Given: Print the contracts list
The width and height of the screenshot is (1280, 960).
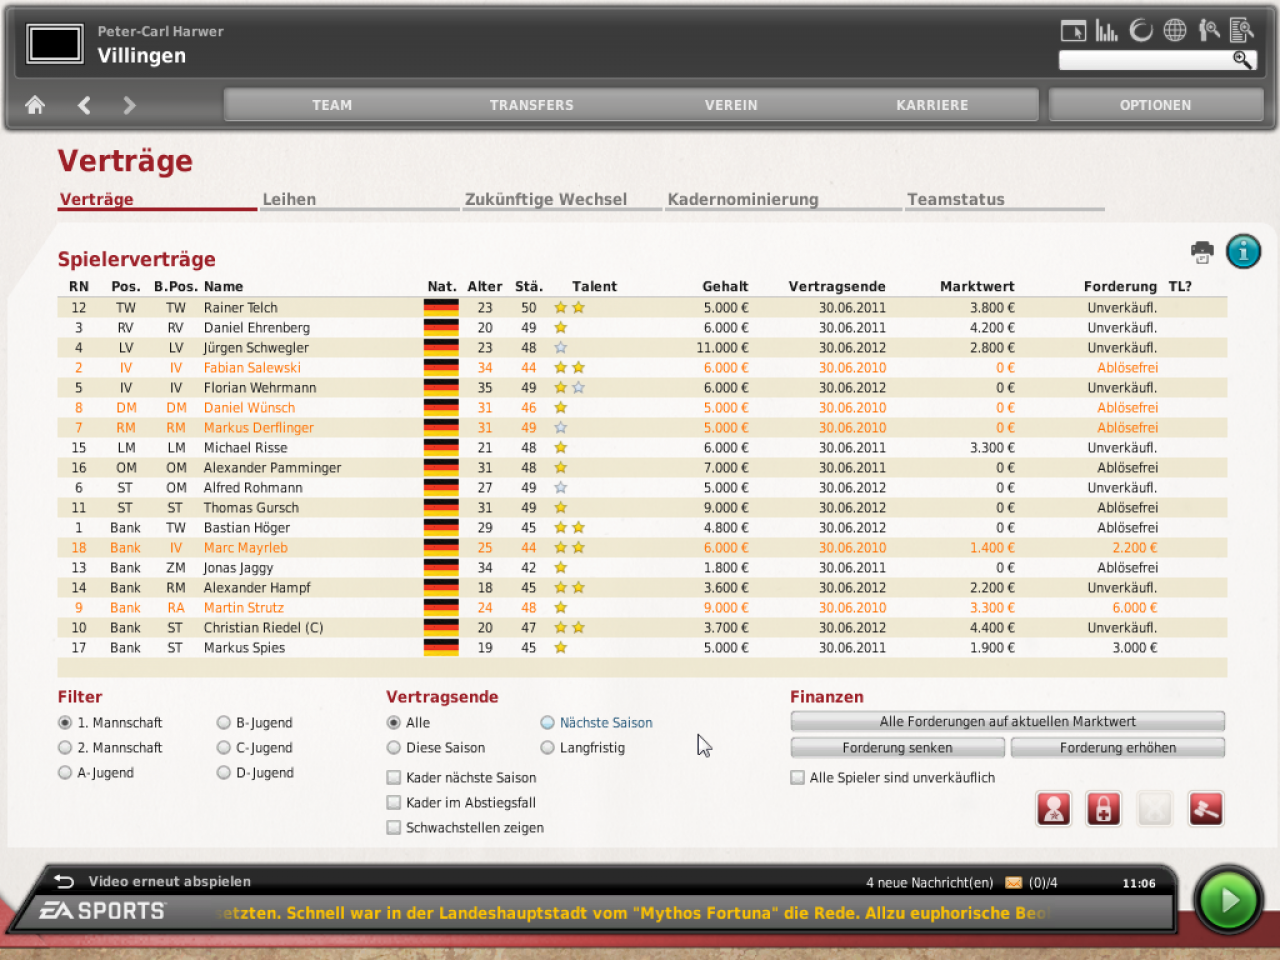Looking at the screenshot, I should [1202, 252].
